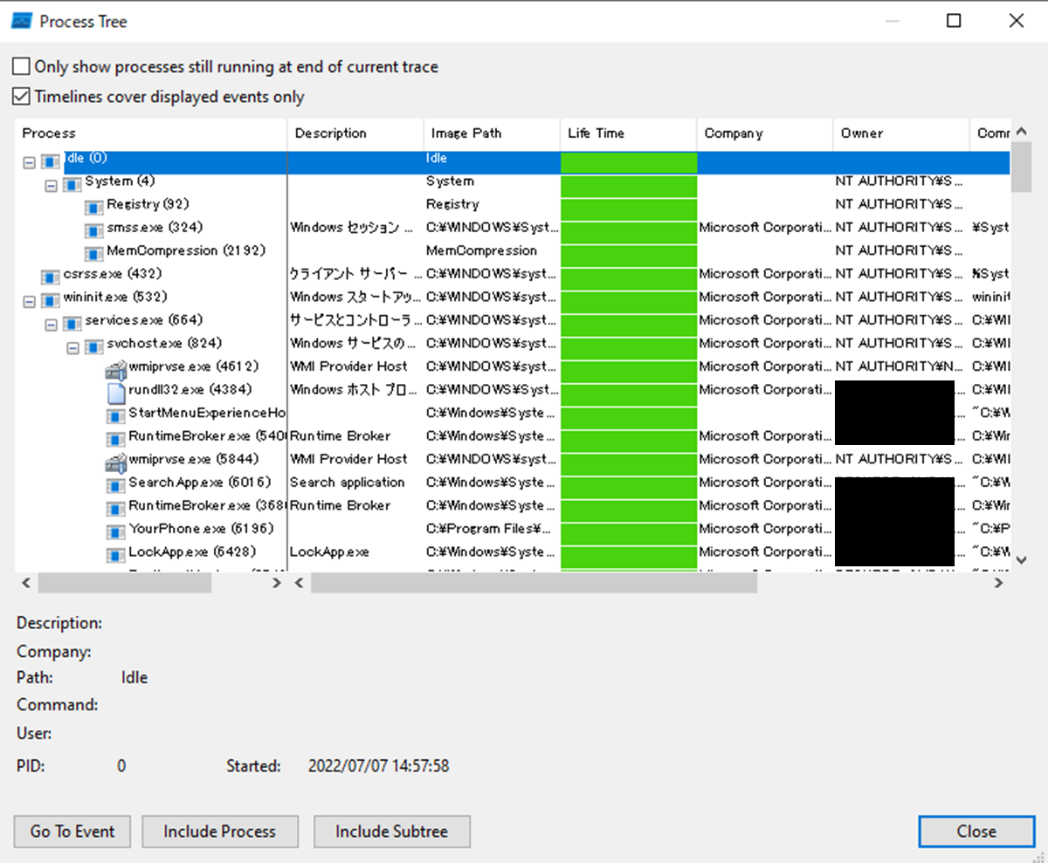Screen dimensions: 1048x863
Task: Click the LockApp.exe (6428) process icon
Action: point(116,552)
